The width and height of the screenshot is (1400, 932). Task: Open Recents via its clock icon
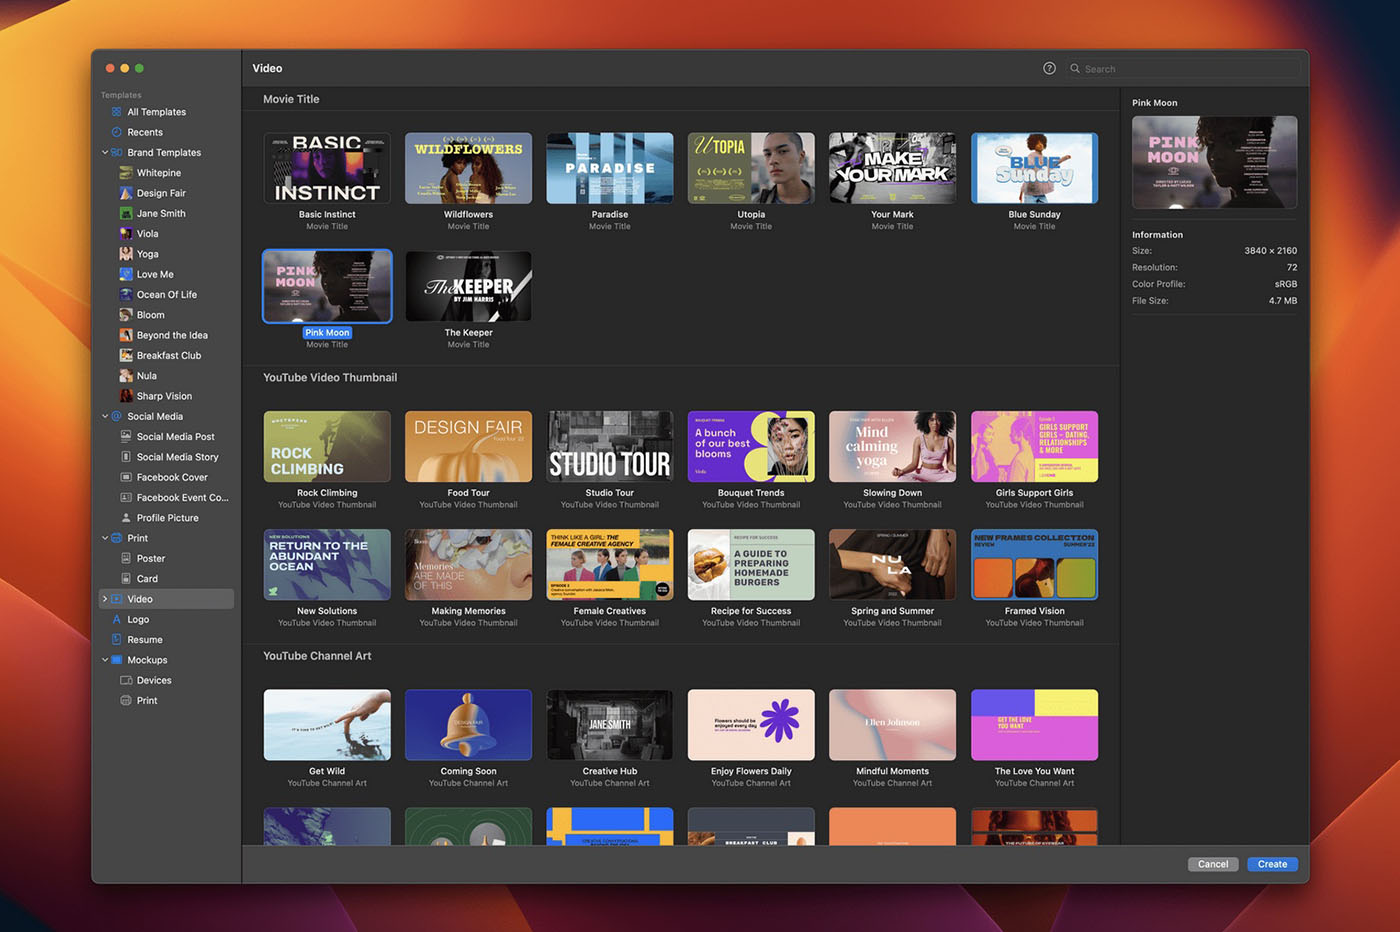[x=116, y=132]
